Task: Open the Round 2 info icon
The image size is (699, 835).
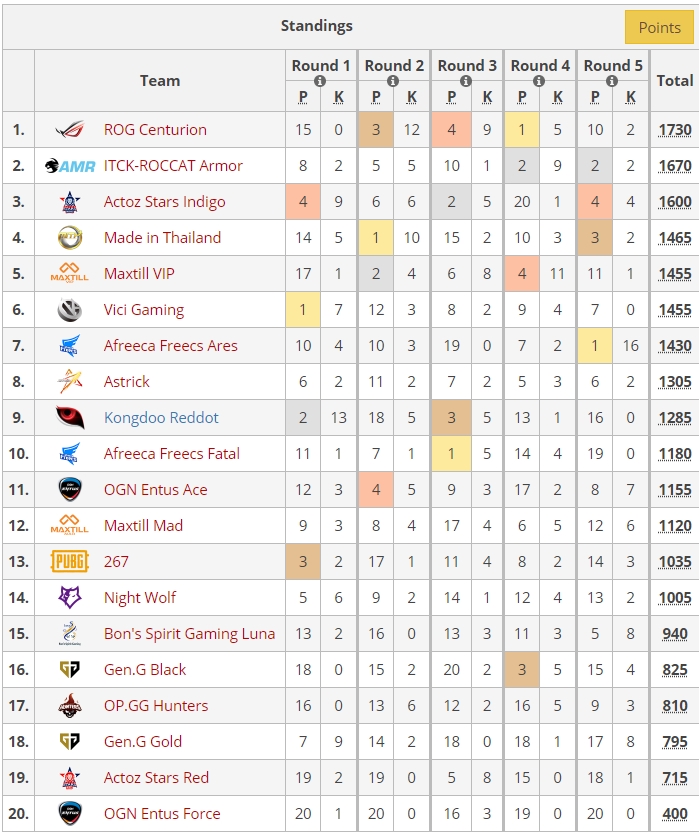Action: click(x=393, y=81)
